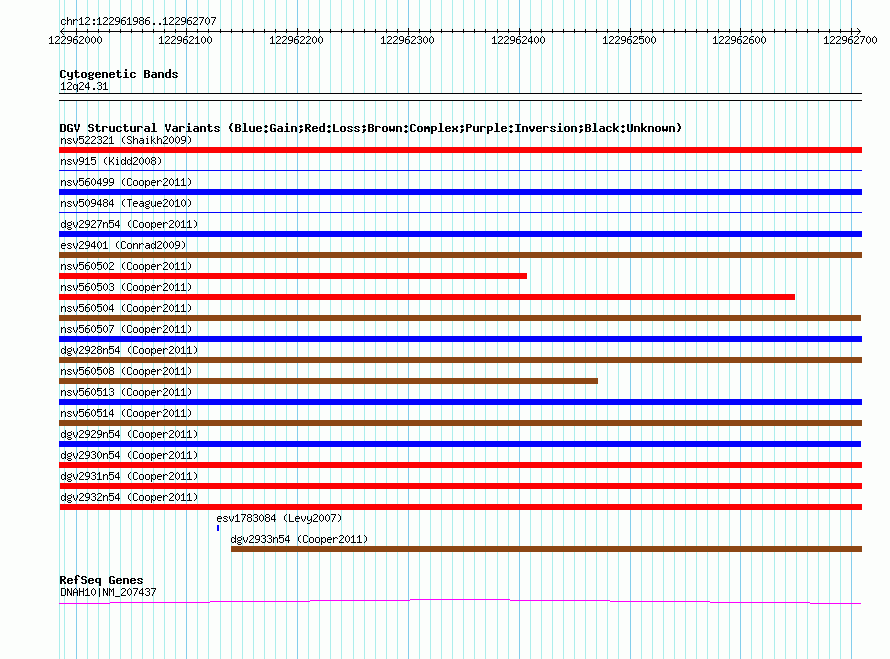Click the red nsv560503 loss bar

427,297
